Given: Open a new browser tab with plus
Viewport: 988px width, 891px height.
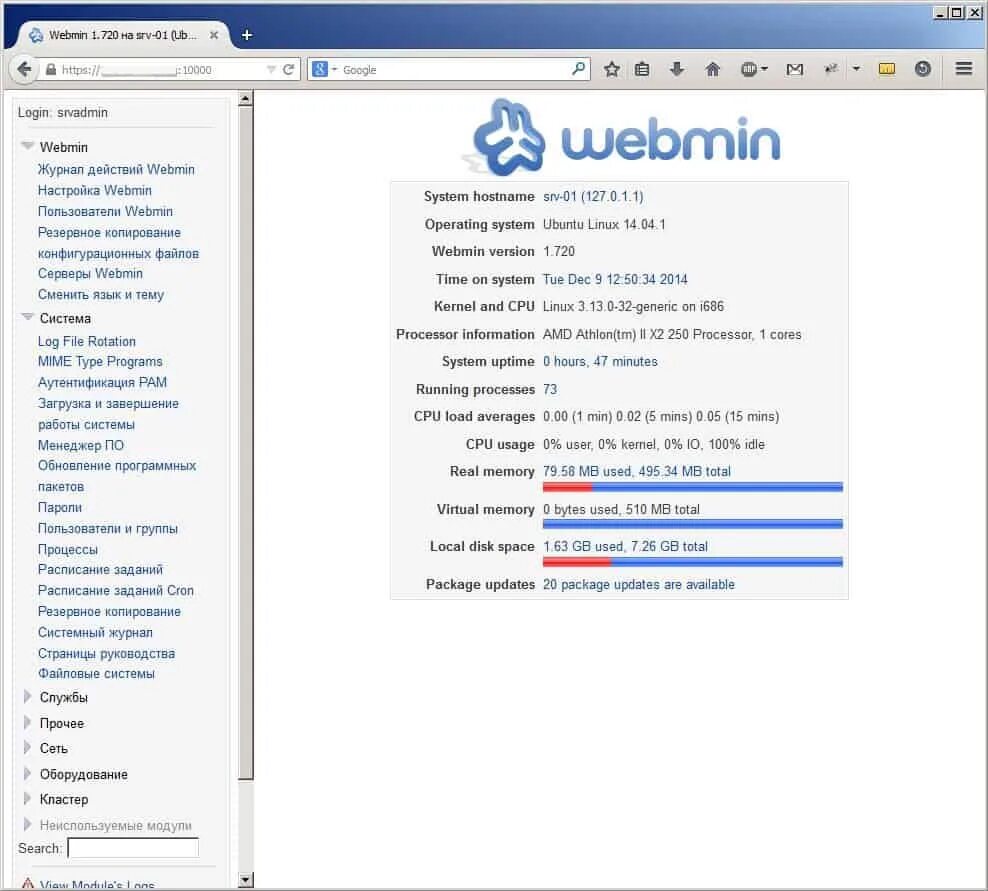Looking at the screenshot, I should [247, 35].
